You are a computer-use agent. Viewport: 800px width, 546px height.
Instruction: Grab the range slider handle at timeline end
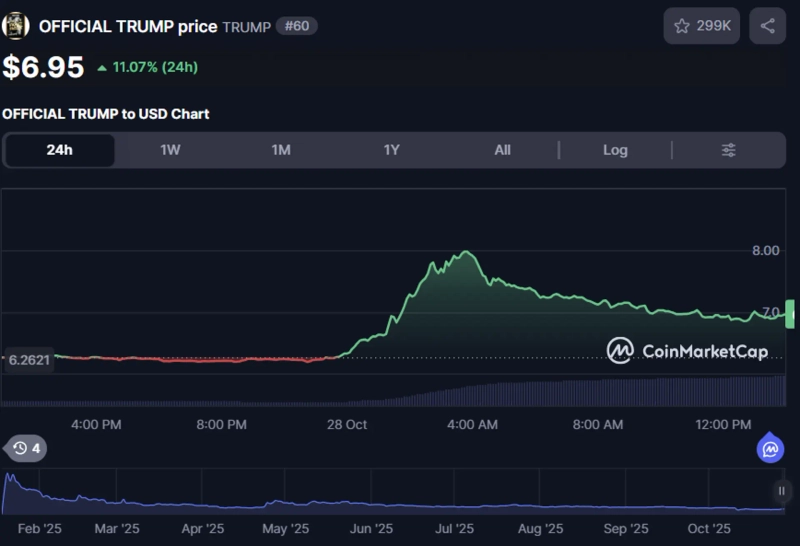782,491
